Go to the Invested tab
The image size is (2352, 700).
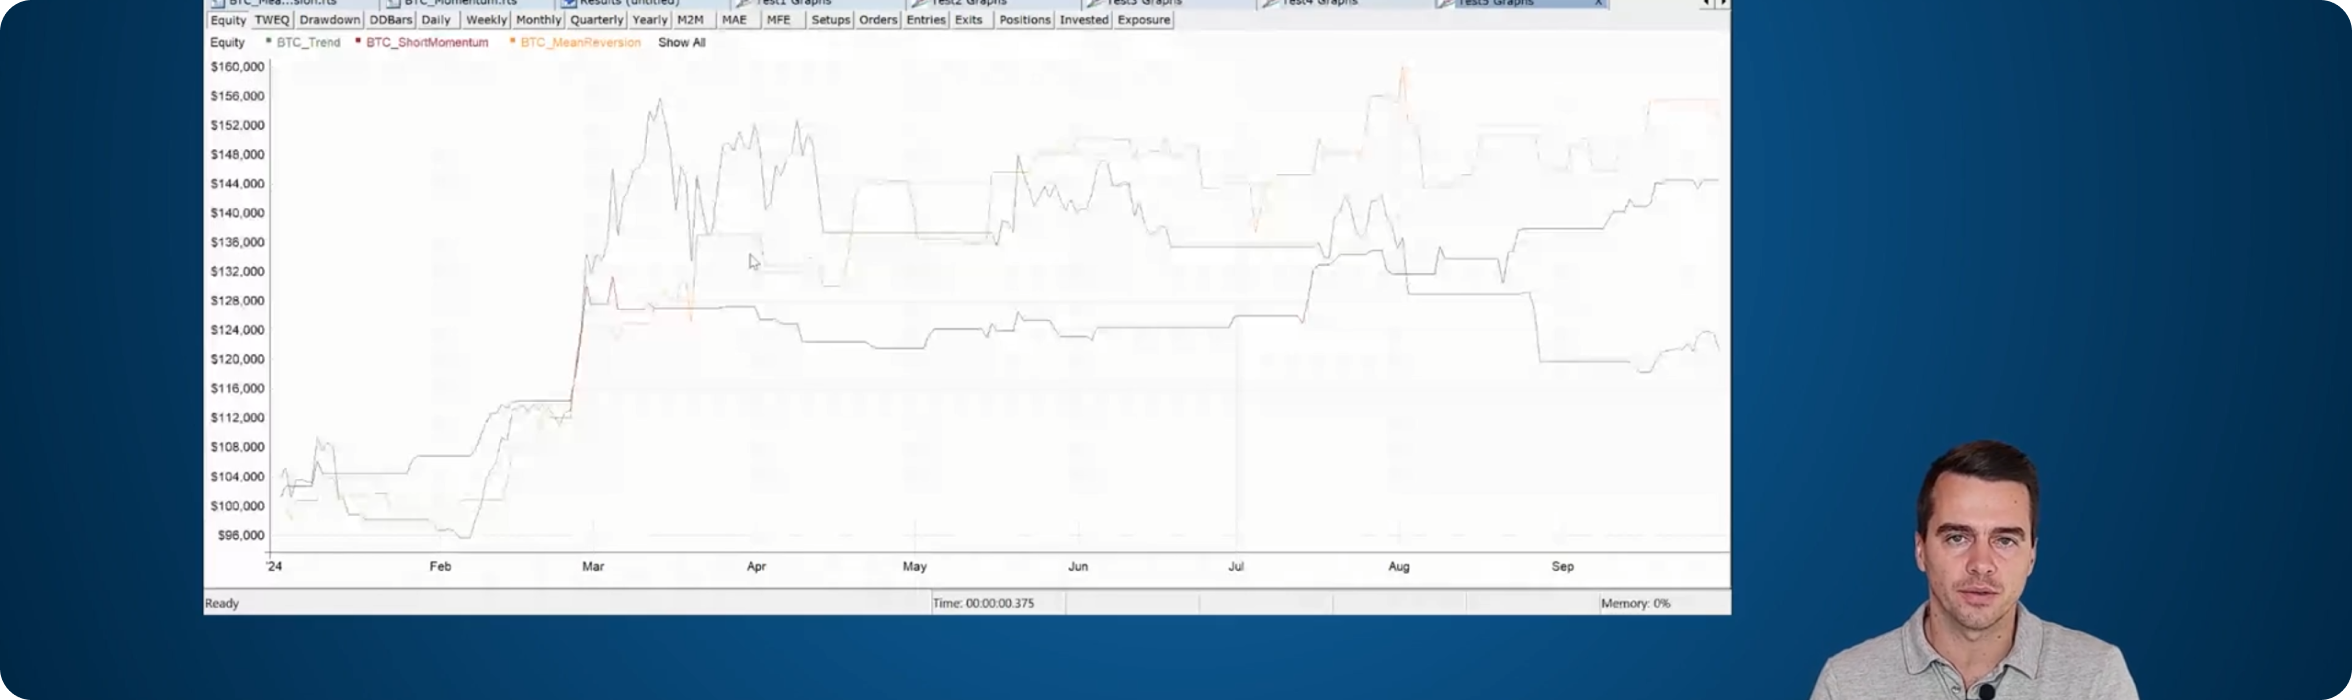(1084, 20)
